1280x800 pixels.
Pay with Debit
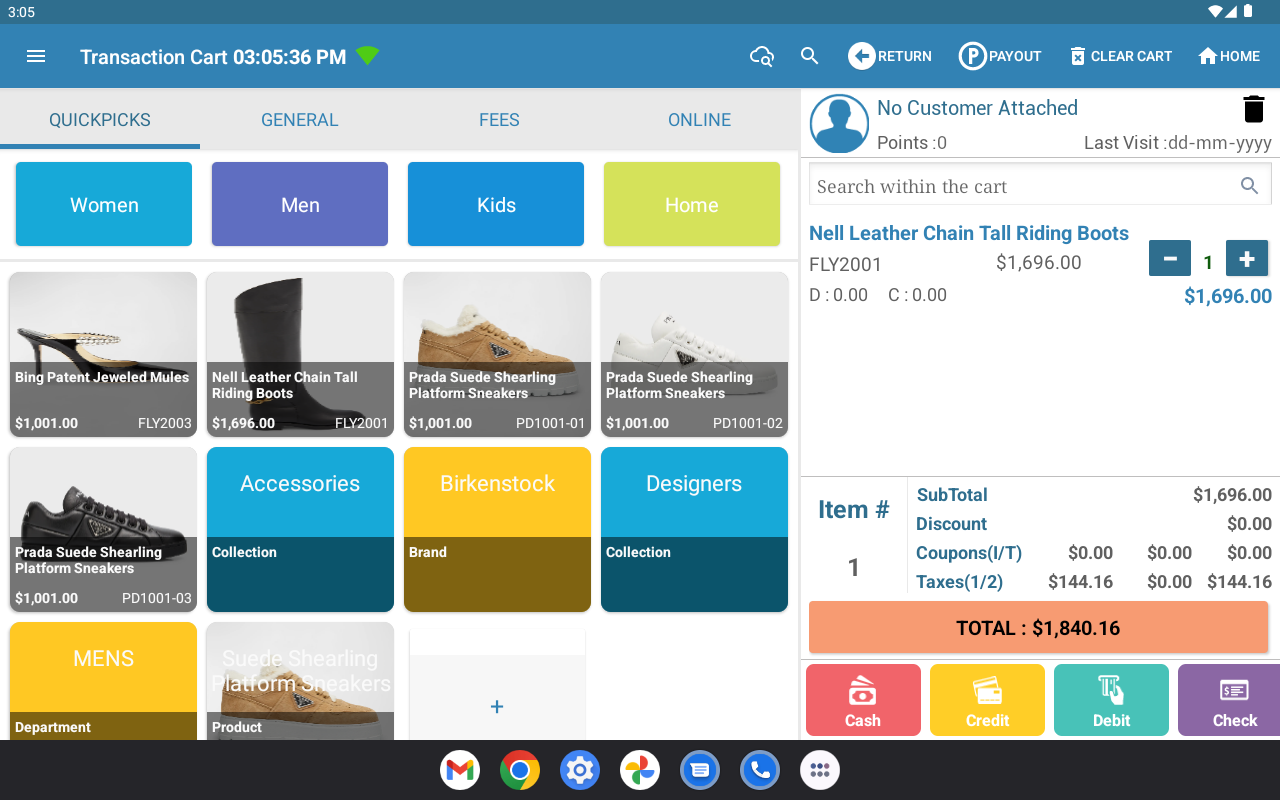[x=1111, y=700]
